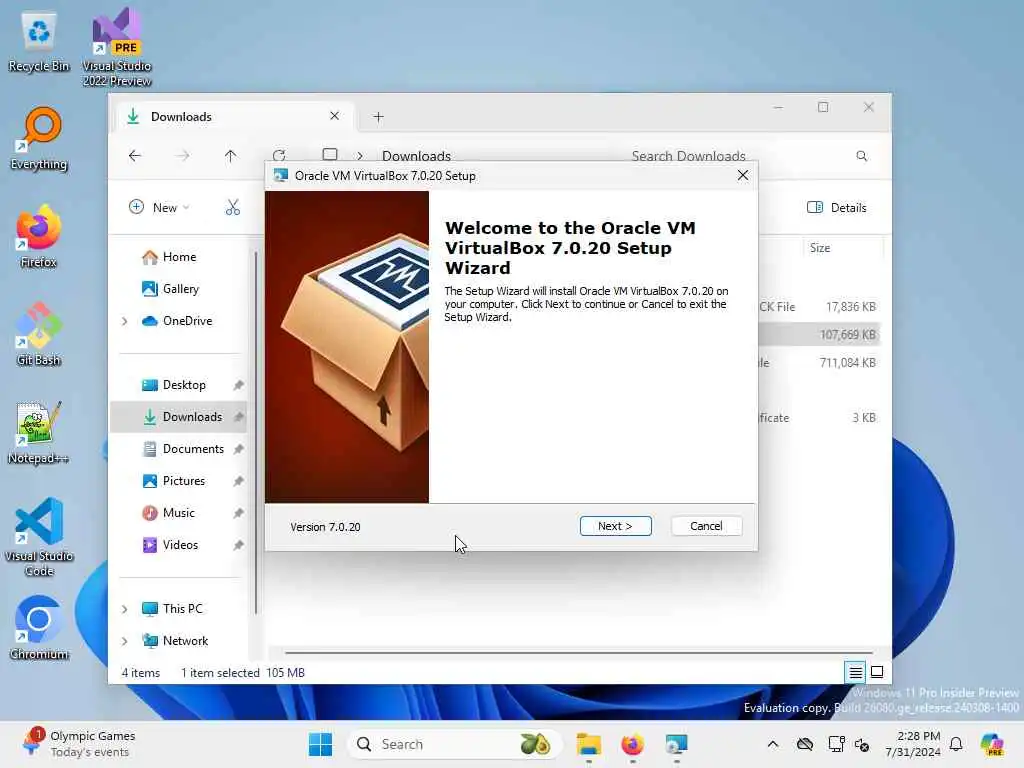Screen dimensions: 1024x768
Task: Open Visual Studio 2022 Preview shortcut
Action: point(117,47)
